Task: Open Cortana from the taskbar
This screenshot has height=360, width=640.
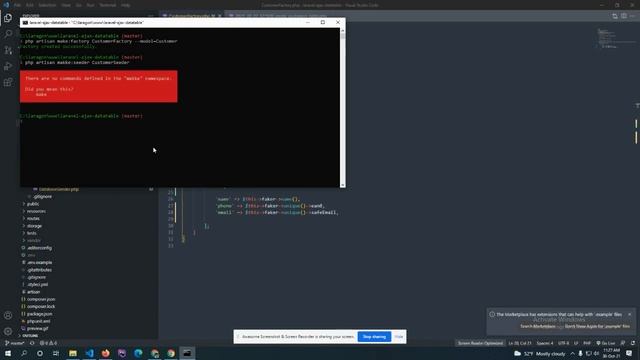Action: (x=40, y=353)
